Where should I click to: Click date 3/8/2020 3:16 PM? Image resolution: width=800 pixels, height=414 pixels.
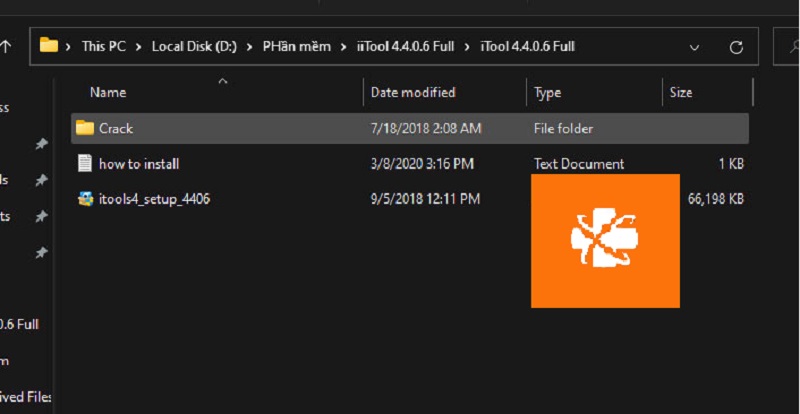pyautogui.click(x=422, y=164)
